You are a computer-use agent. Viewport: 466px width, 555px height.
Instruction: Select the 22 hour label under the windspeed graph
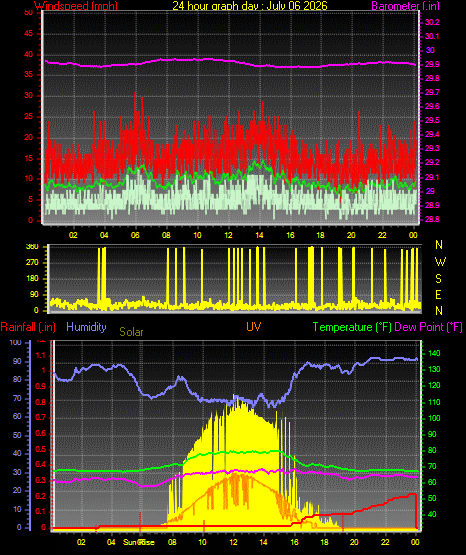click(382, 235)
